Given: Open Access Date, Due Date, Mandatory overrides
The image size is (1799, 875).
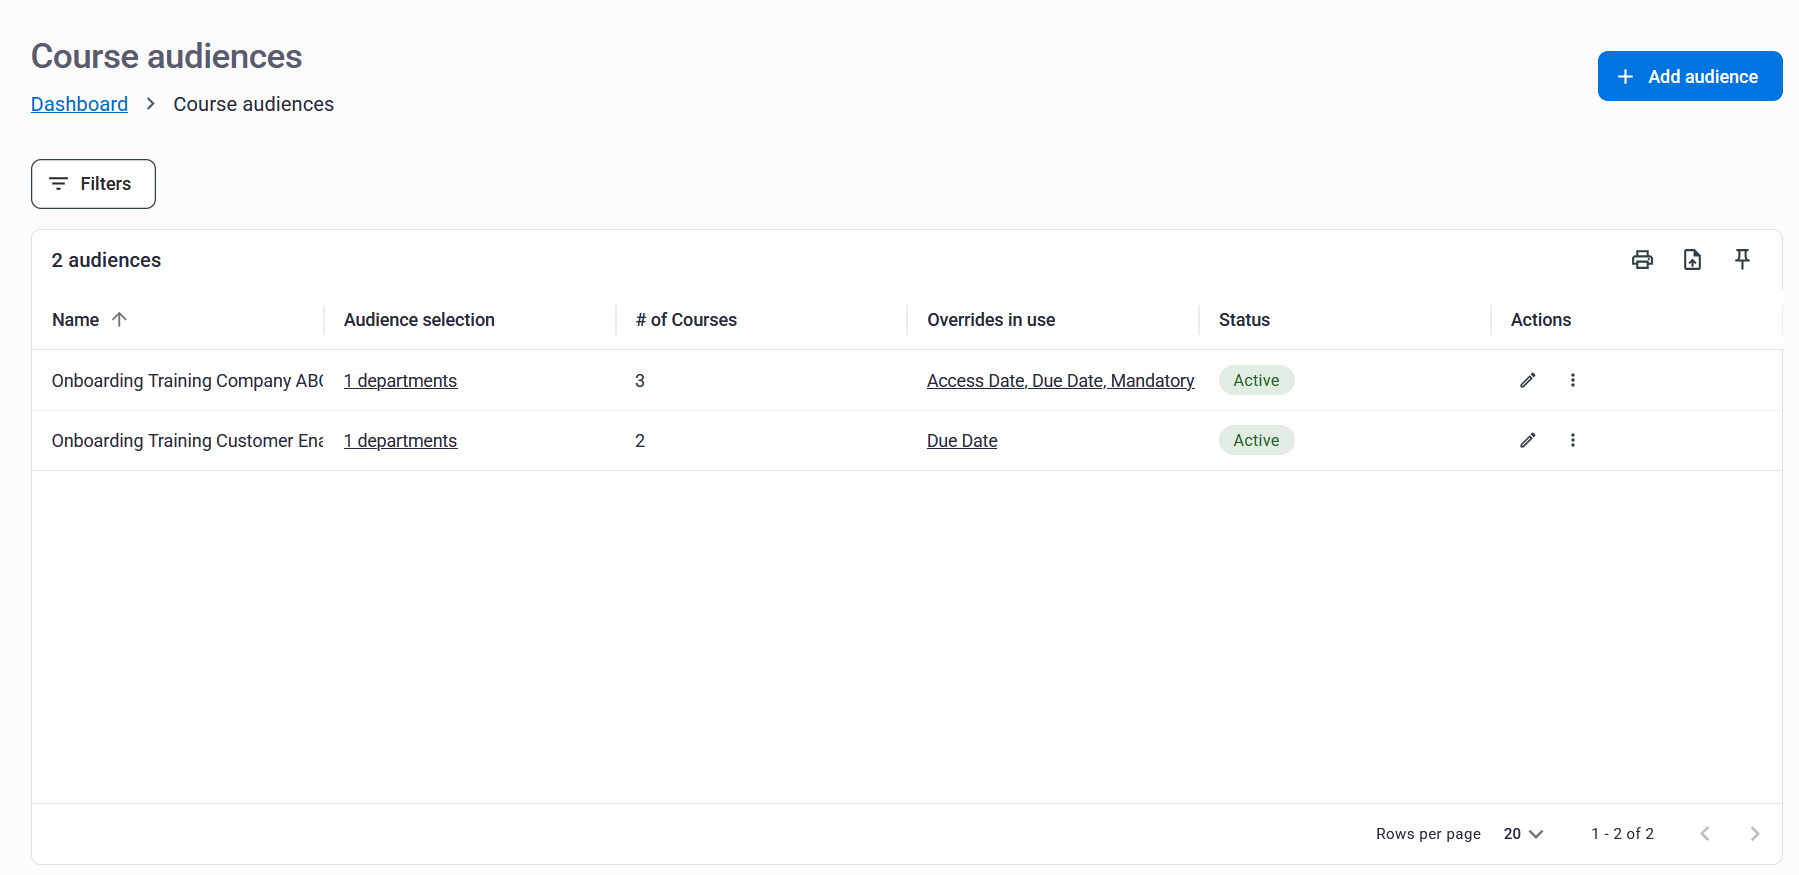Looking at the screenshot, I should click(1061, 381).
